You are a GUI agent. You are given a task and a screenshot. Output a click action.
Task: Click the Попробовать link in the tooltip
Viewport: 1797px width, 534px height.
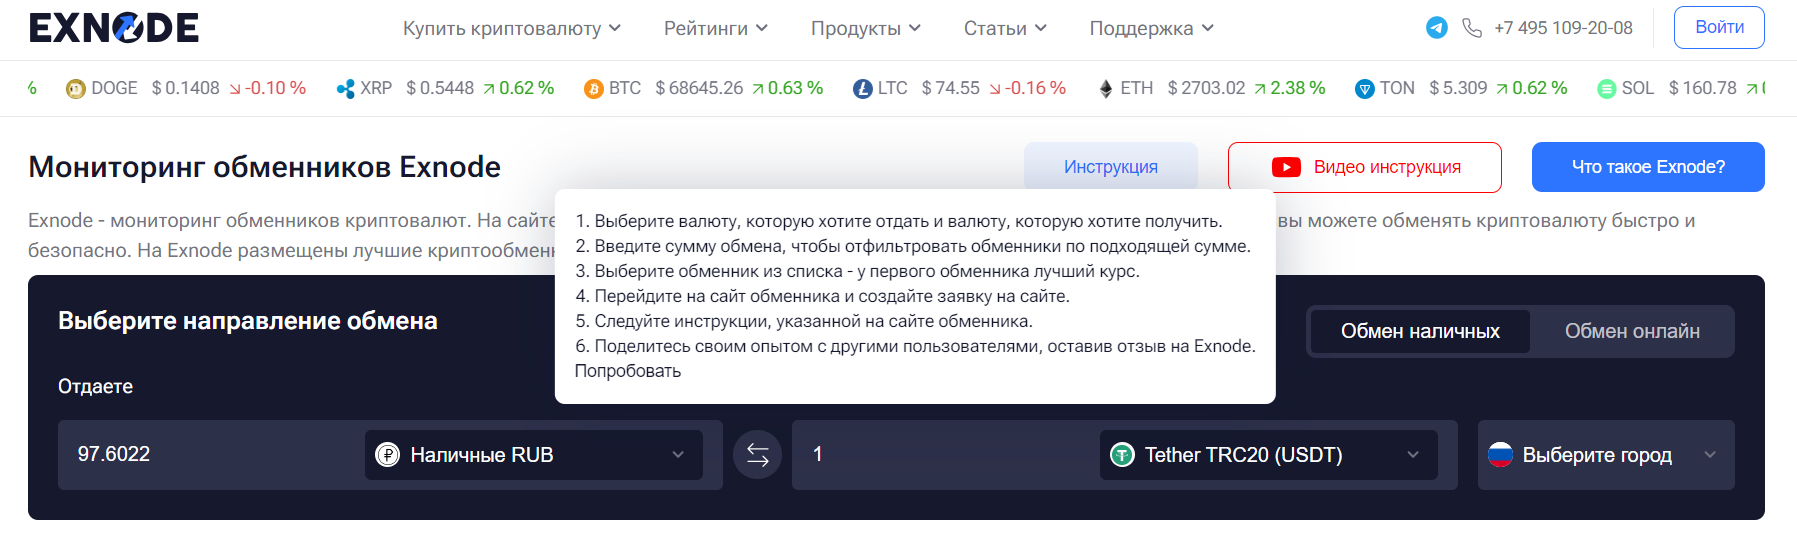tap(628, 371)
